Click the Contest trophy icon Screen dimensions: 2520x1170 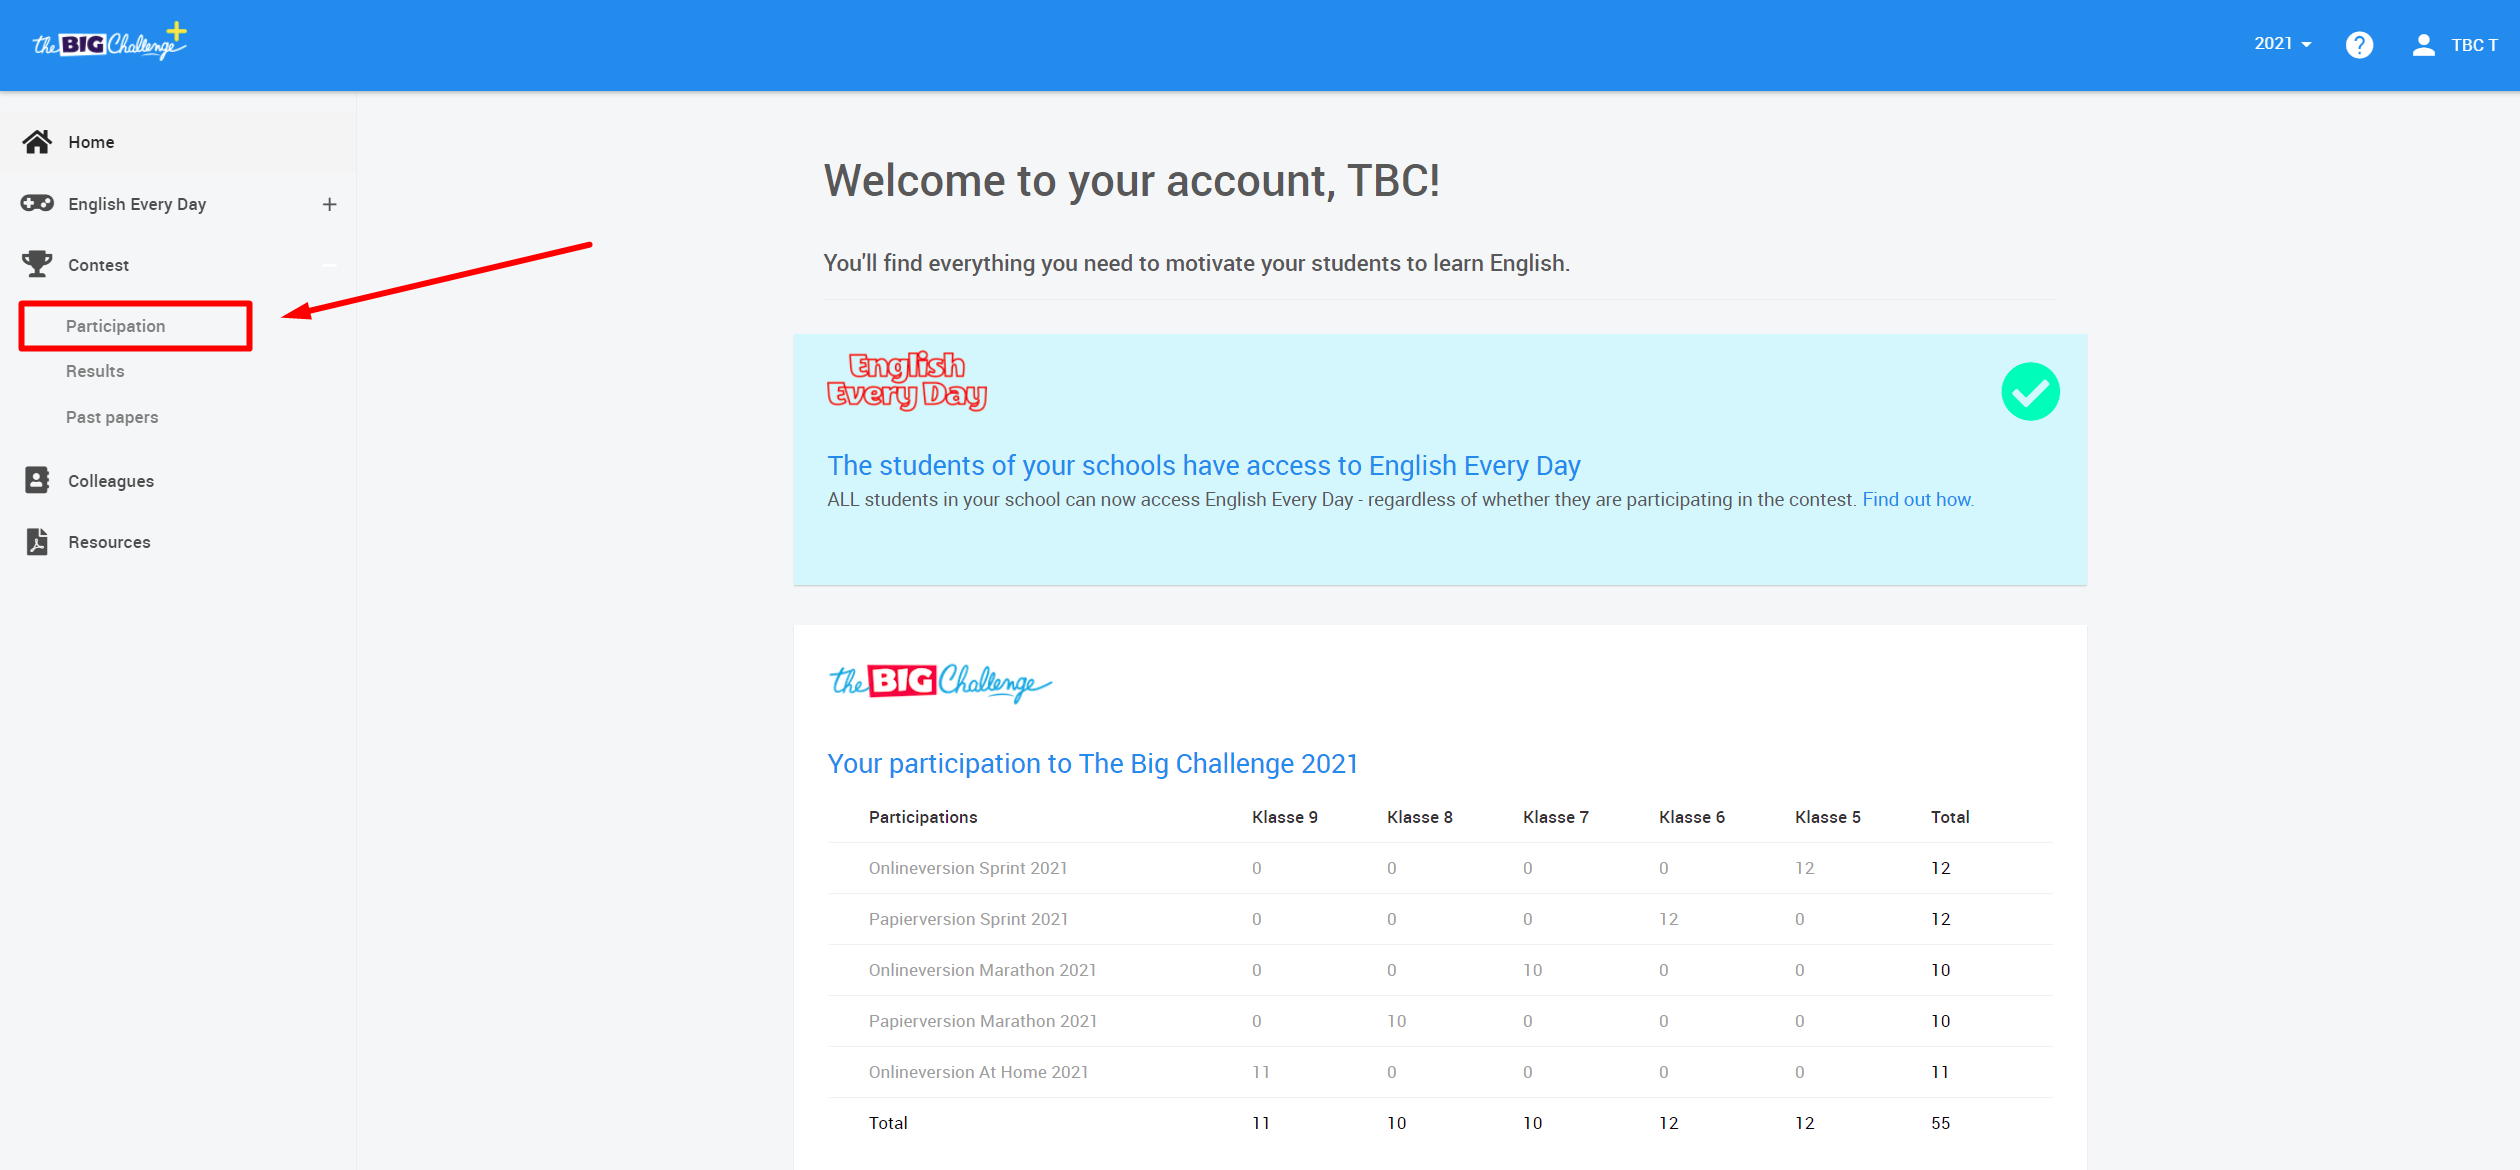[x=37, y=264]
